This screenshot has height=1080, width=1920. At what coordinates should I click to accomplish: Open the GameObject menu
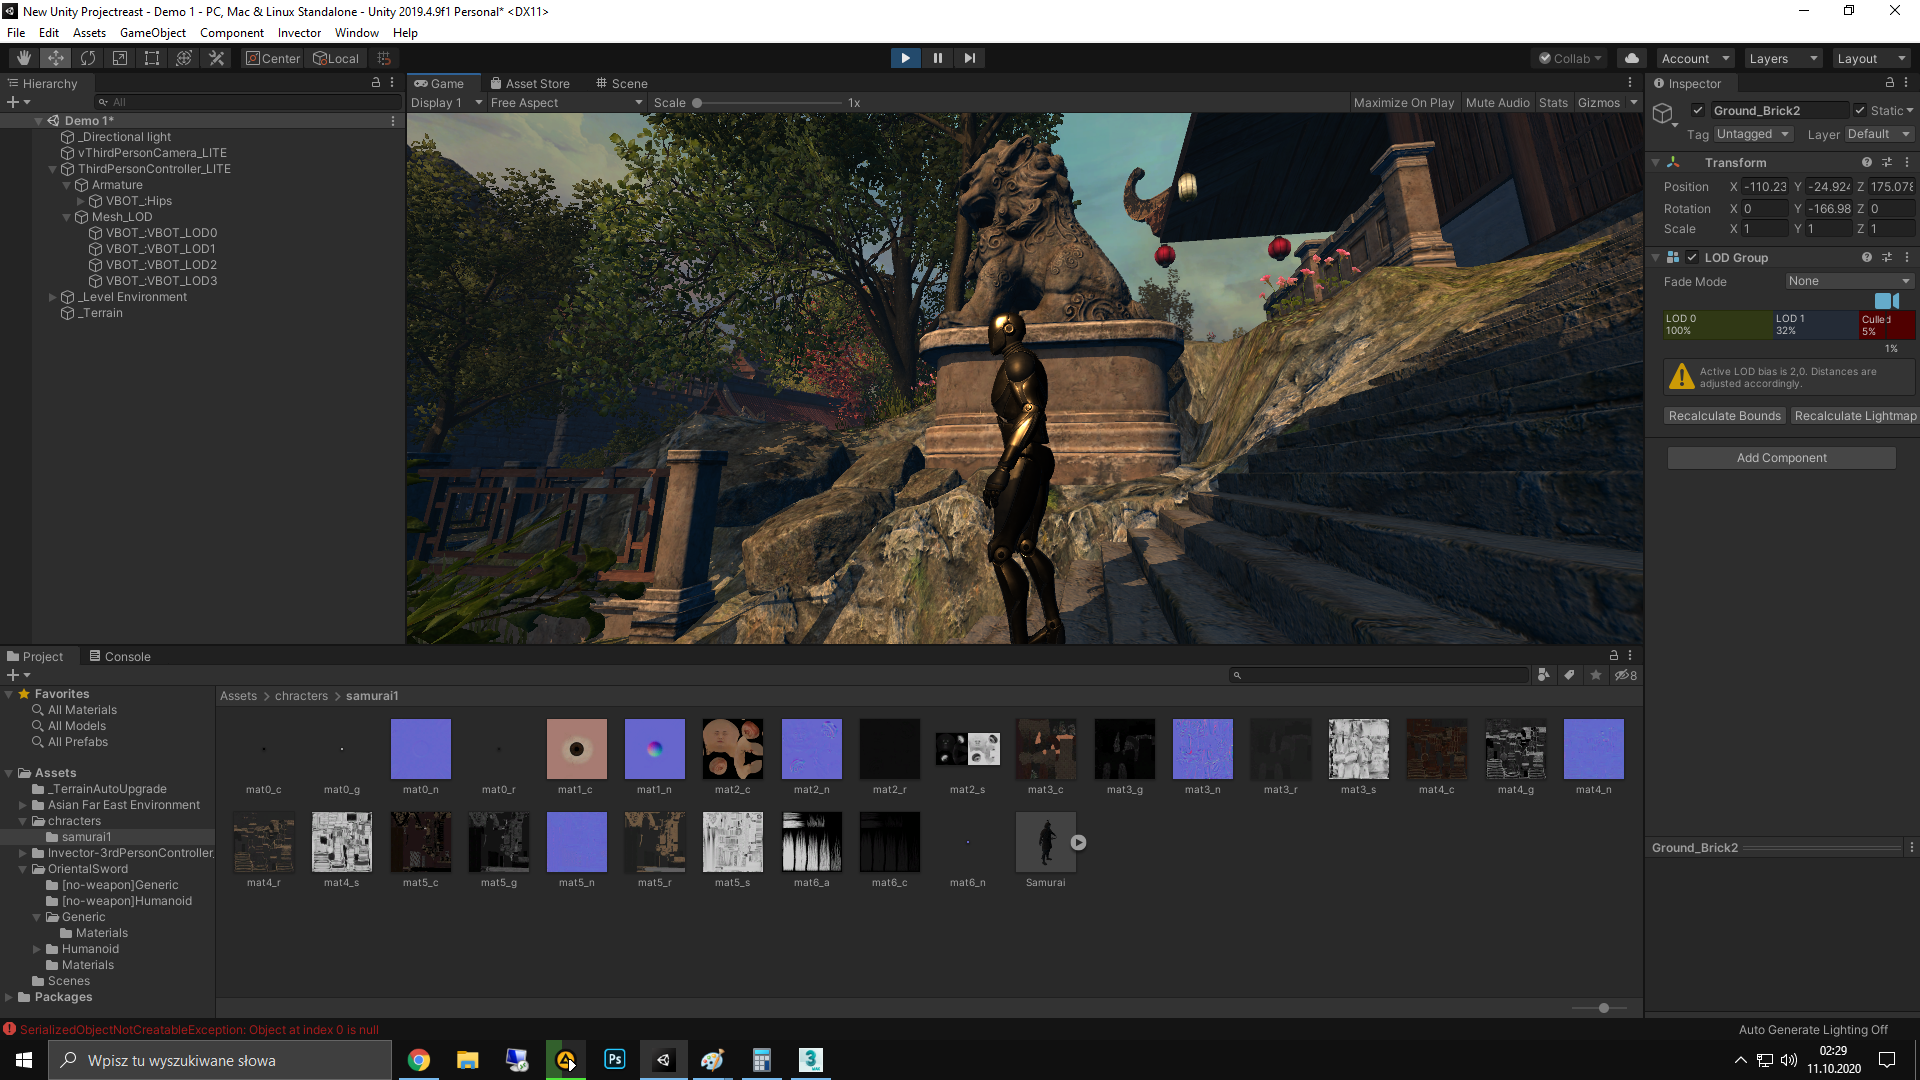[x=153, y=32]
